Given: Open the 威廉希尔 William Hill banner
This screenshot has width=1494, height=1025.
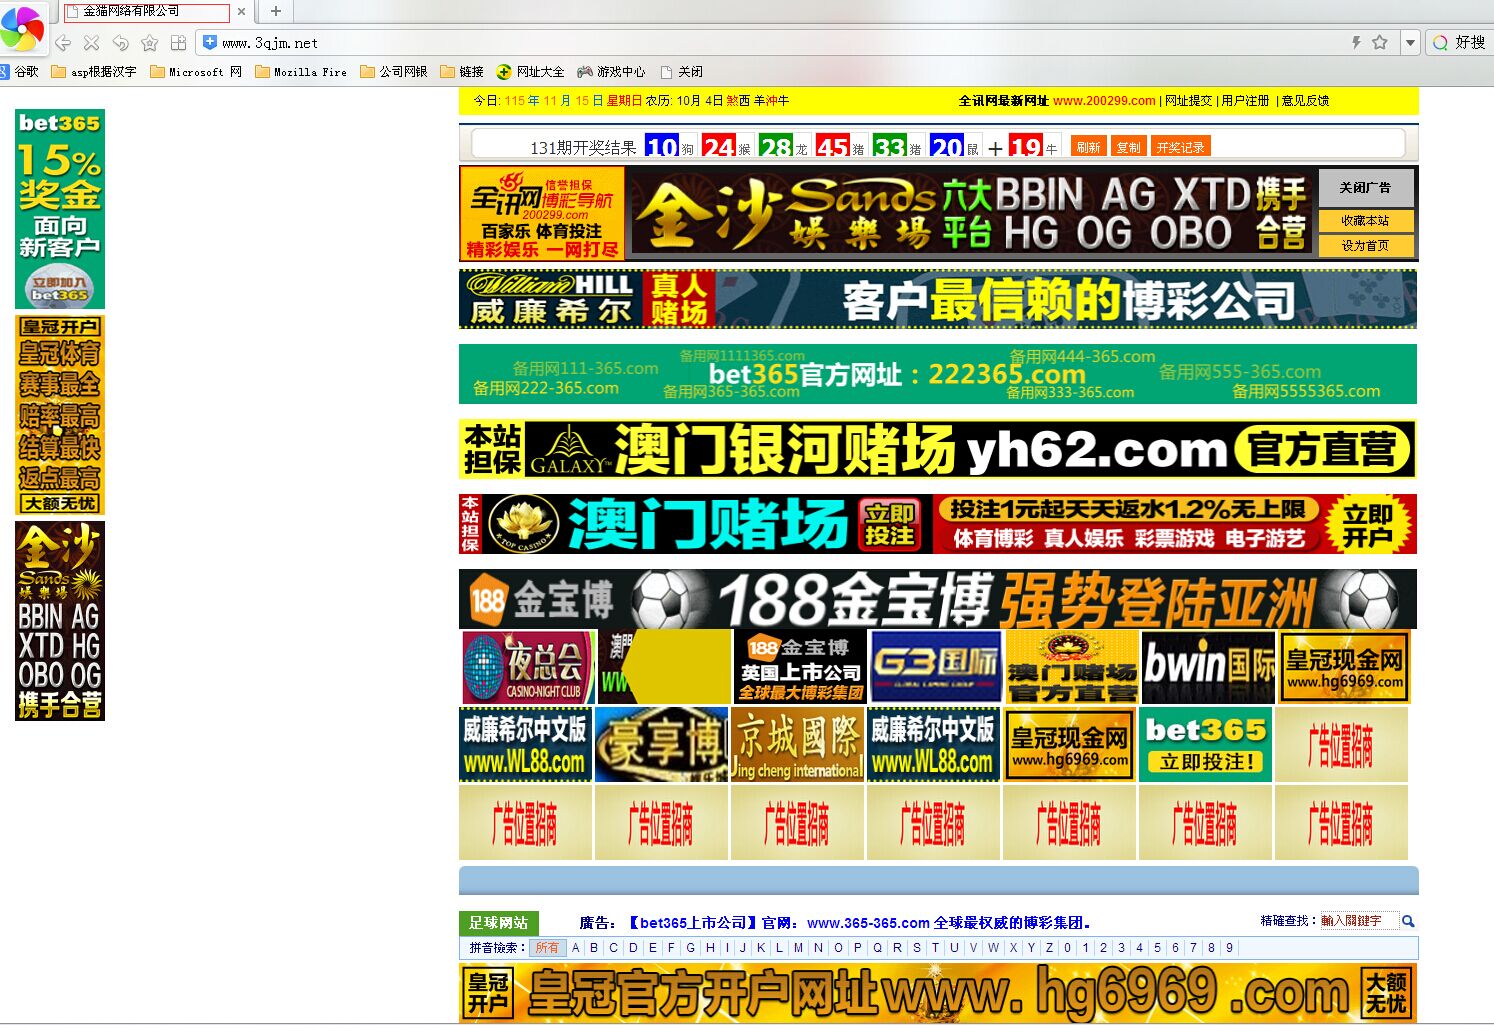Looking at the screenshot, I should pyautogui.click(x=938, y=299).
